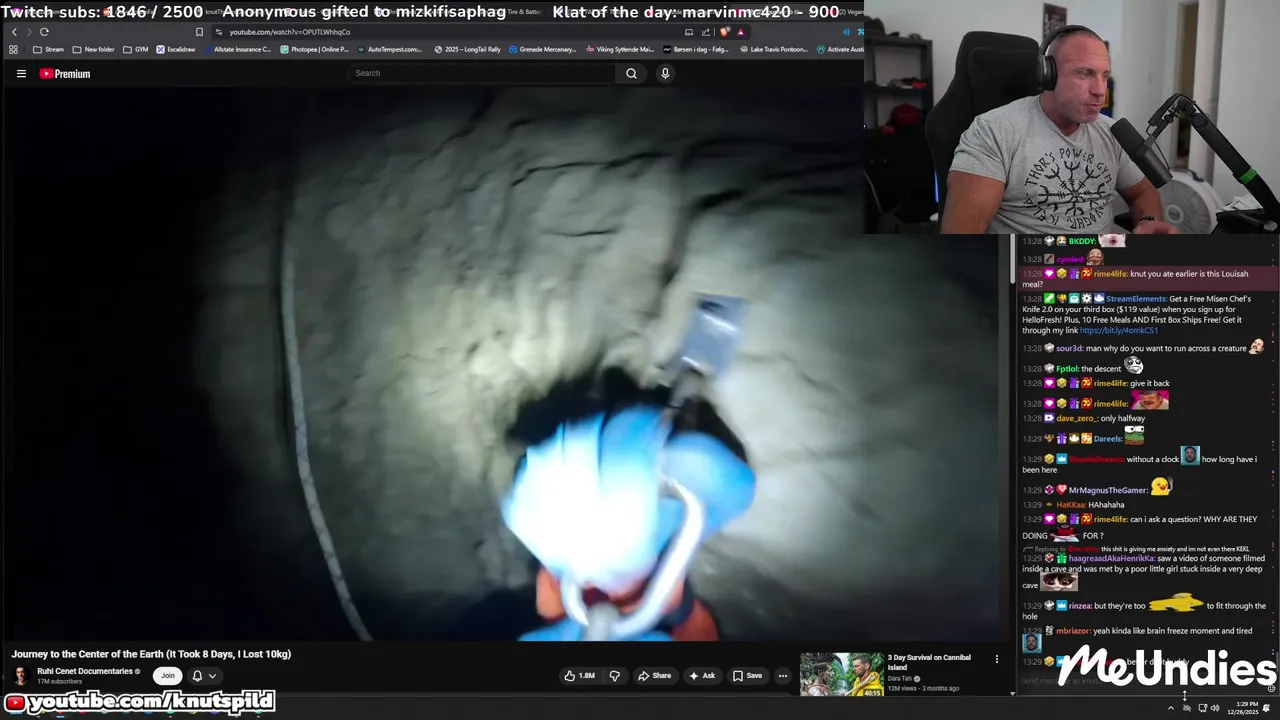Open the browser apps grid icon

pyautogui.click(x=13, y=49)
